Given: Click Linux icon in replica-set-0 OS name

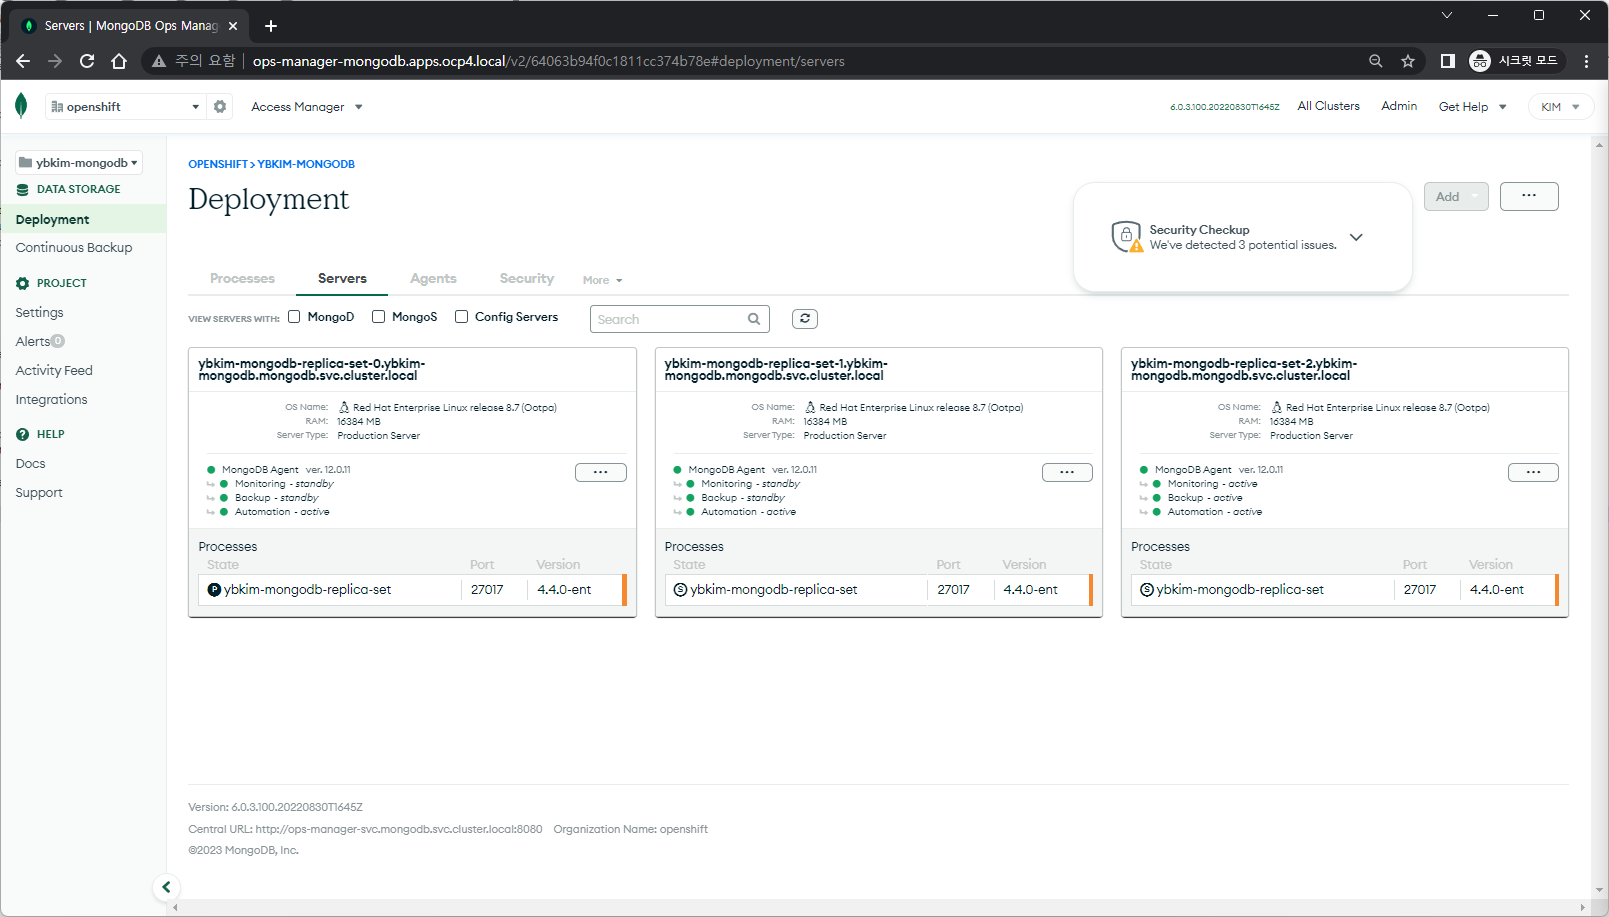Looking at the screenshot, I should [344, 407].
